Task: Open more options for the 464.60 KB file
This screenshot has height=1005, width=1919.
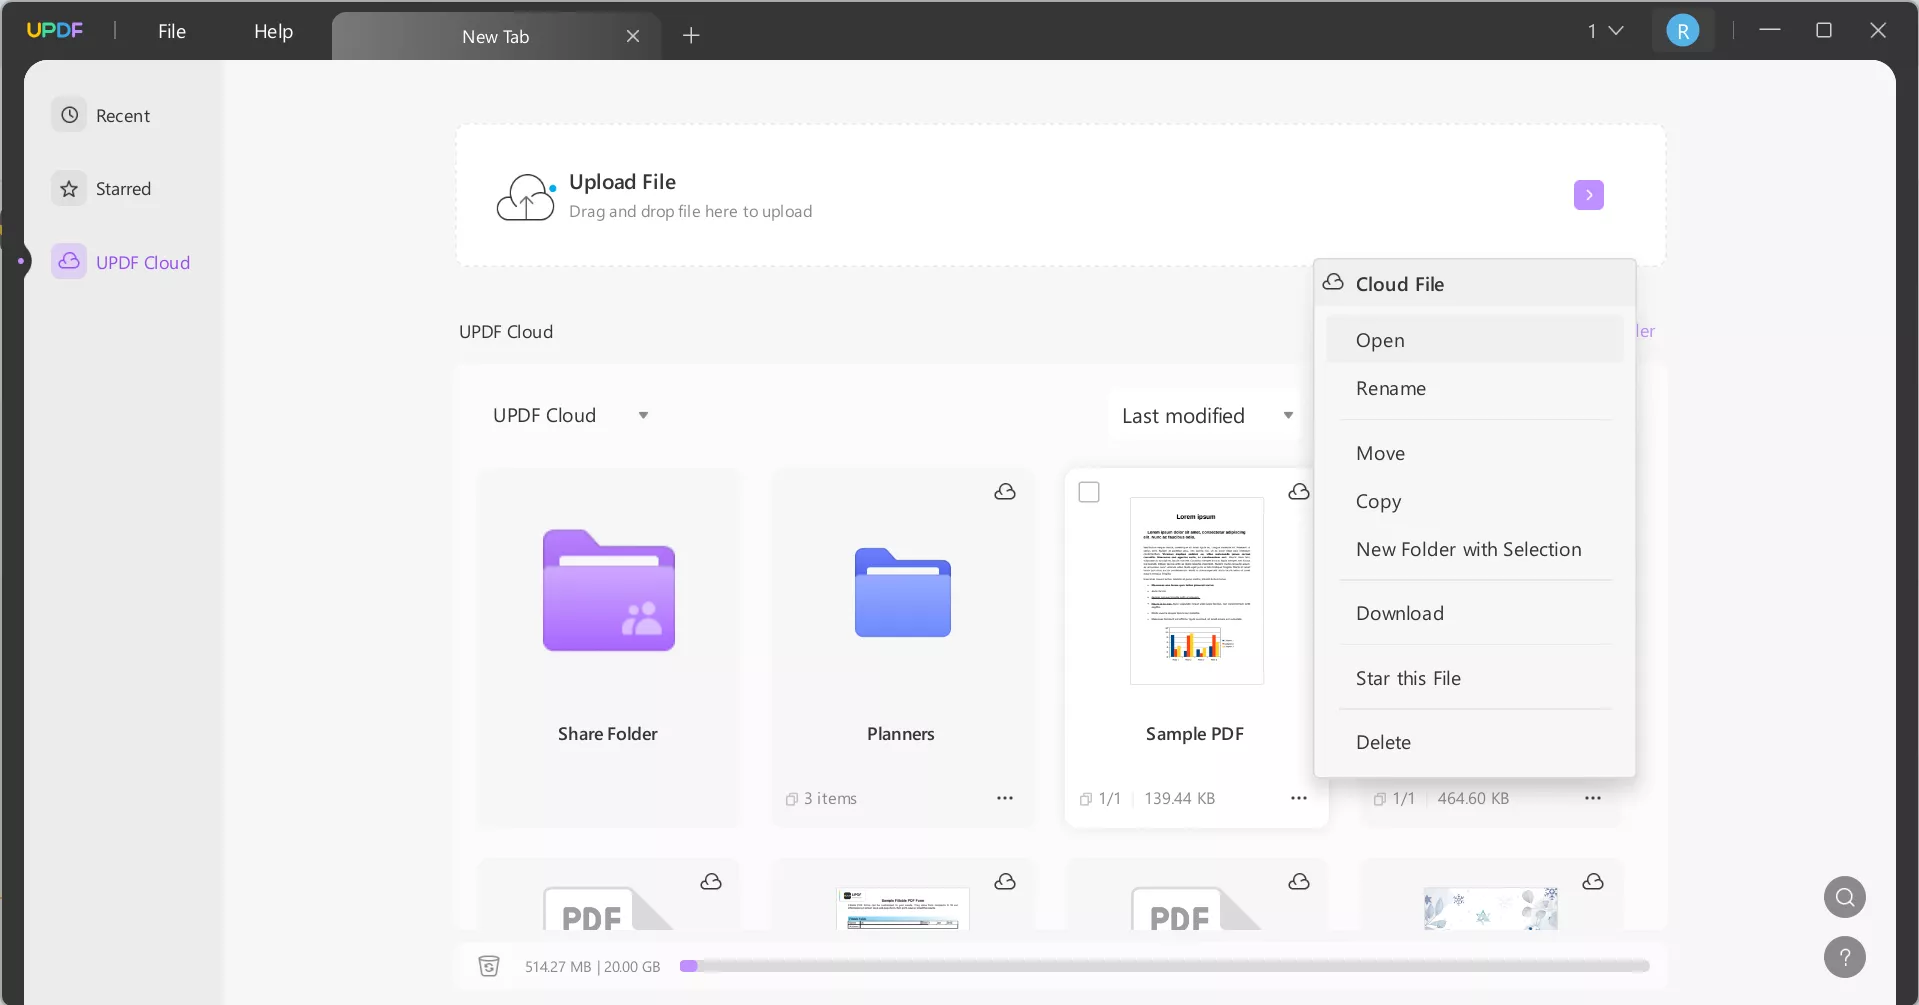Action: tap(1593, 798)
